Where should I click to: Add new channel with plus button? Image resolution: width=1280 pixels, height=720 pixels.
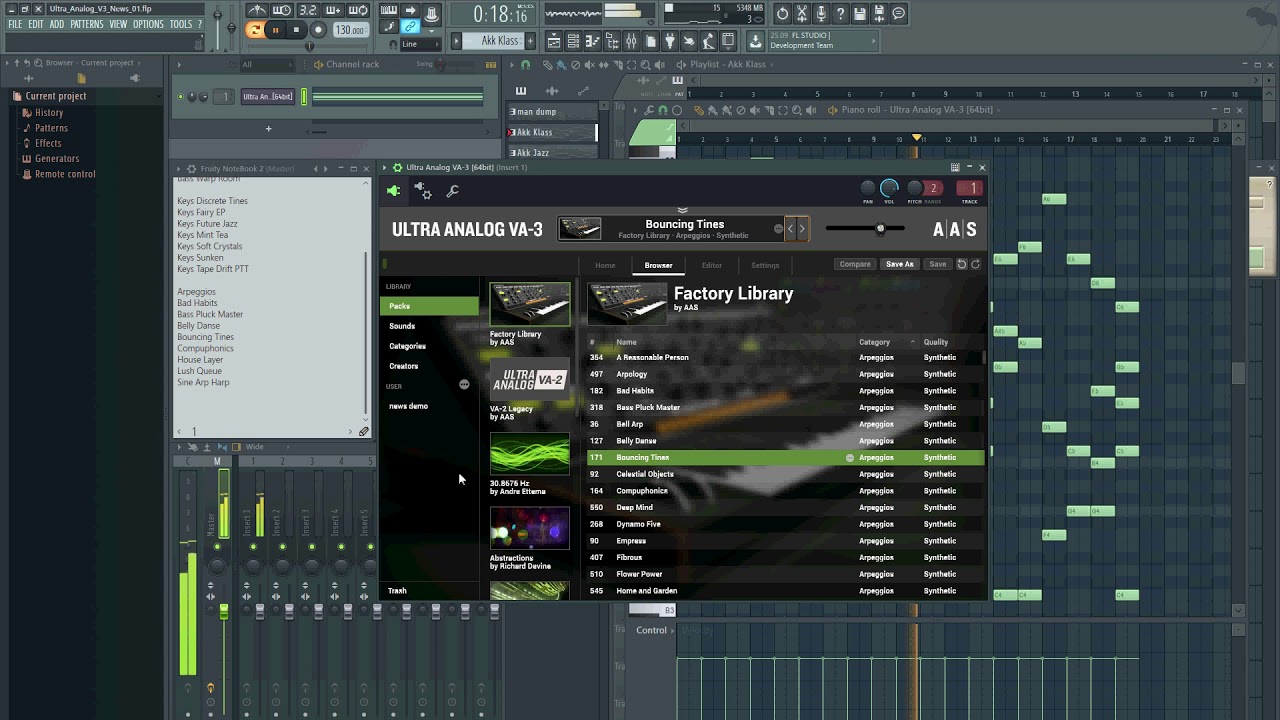pyautogui.click(x=268, y=128)
